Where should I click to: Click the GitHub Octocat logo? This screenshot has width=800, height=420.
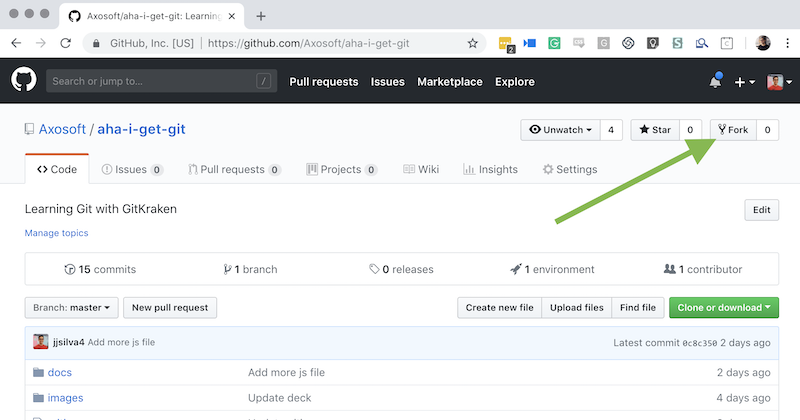[x=23, y=81]
